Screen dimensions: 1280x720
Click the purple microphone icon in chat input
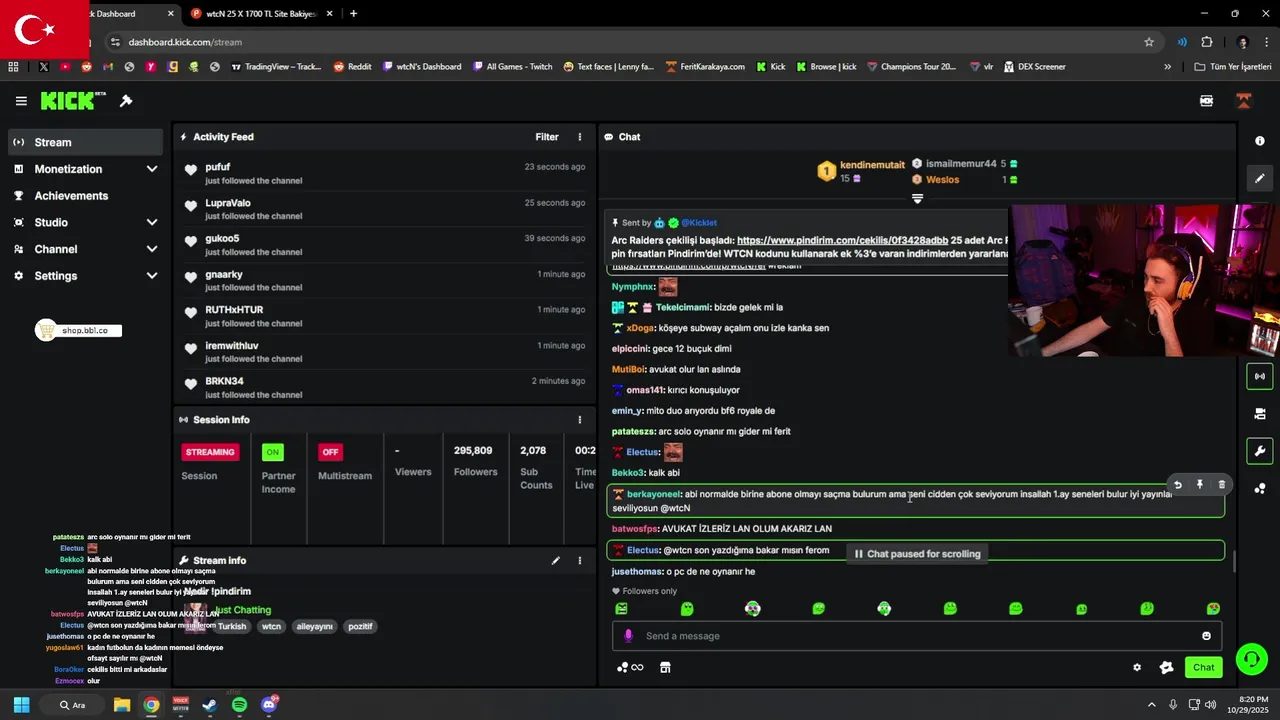(x=628, y=636)
